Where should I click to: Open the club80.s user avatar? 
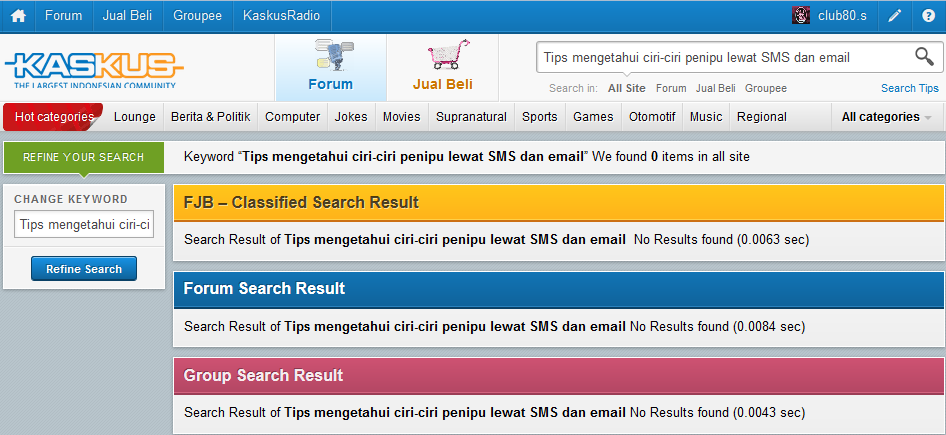[801, 16]
